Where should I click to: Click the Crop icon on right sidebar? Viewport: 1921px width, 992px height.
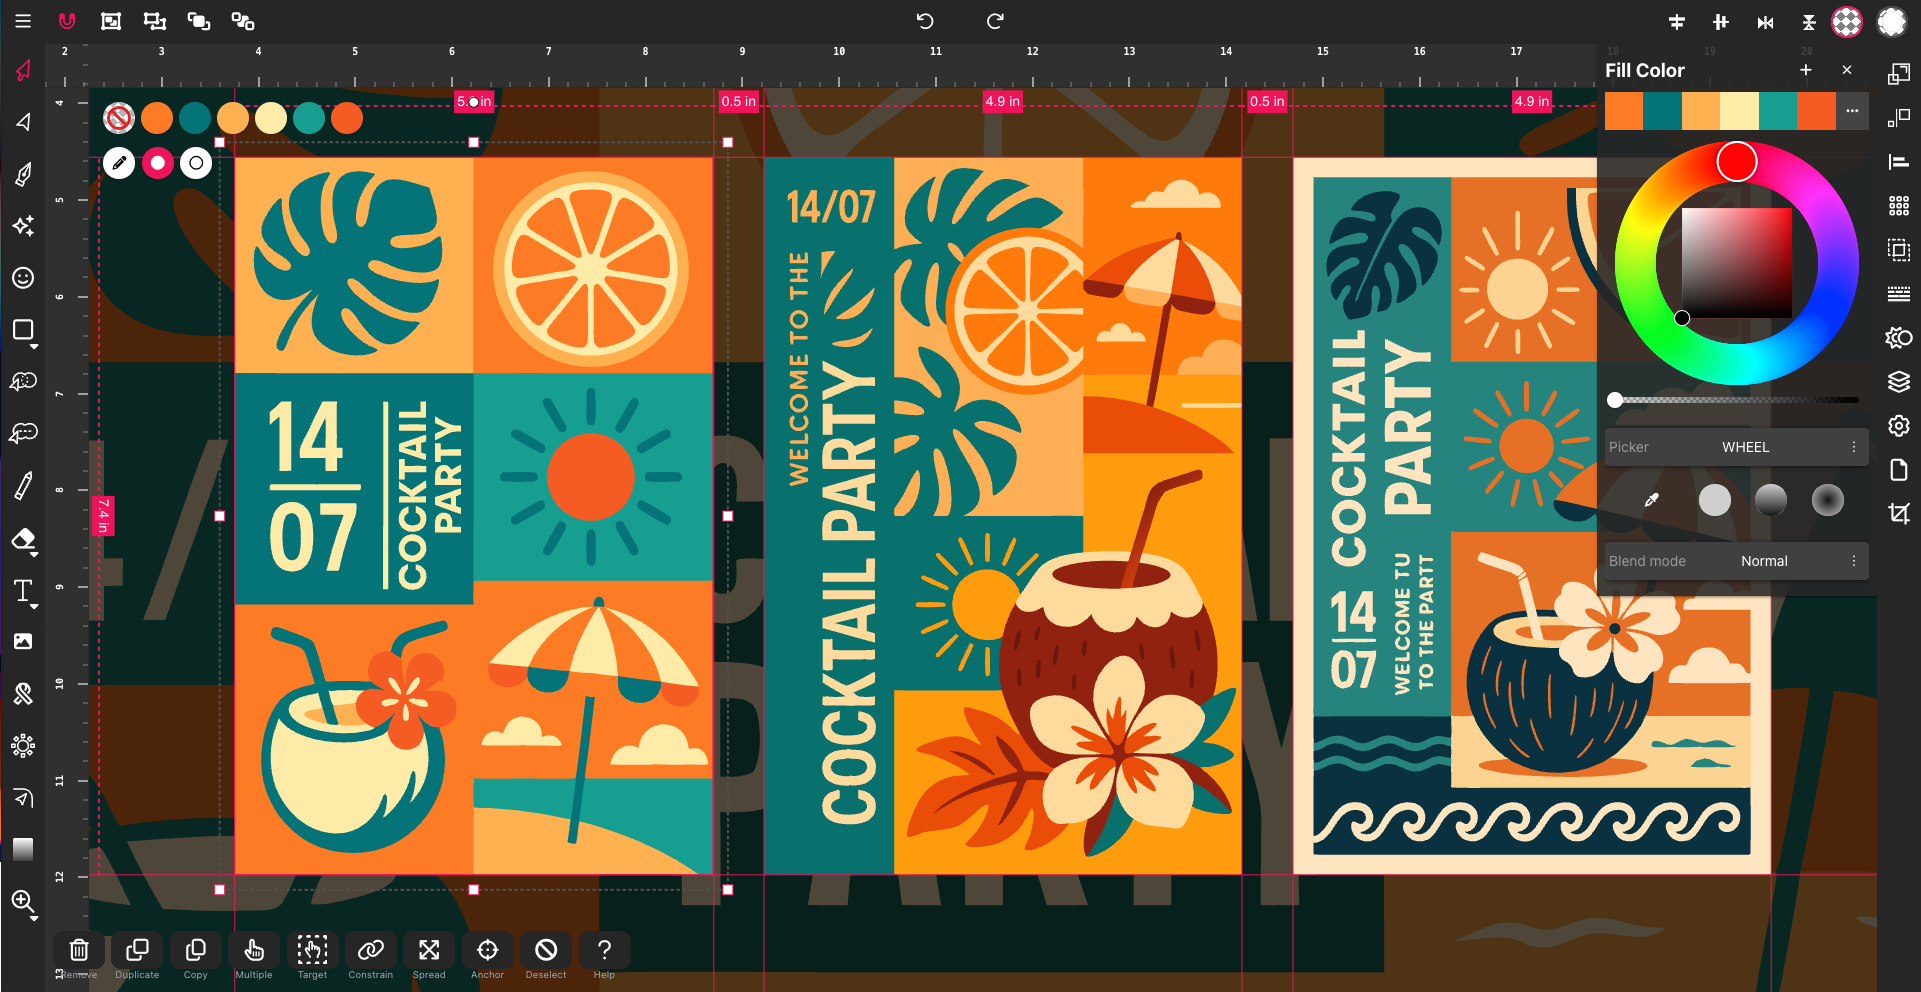point(1898,514)
